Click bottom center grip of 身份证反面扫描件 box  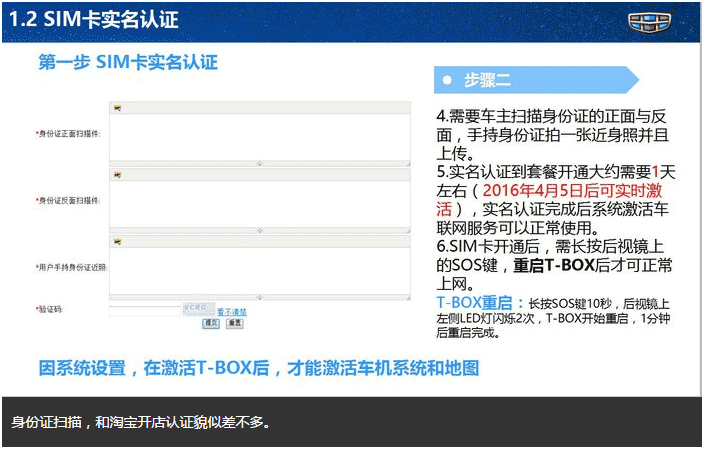(x=260, y=229)
